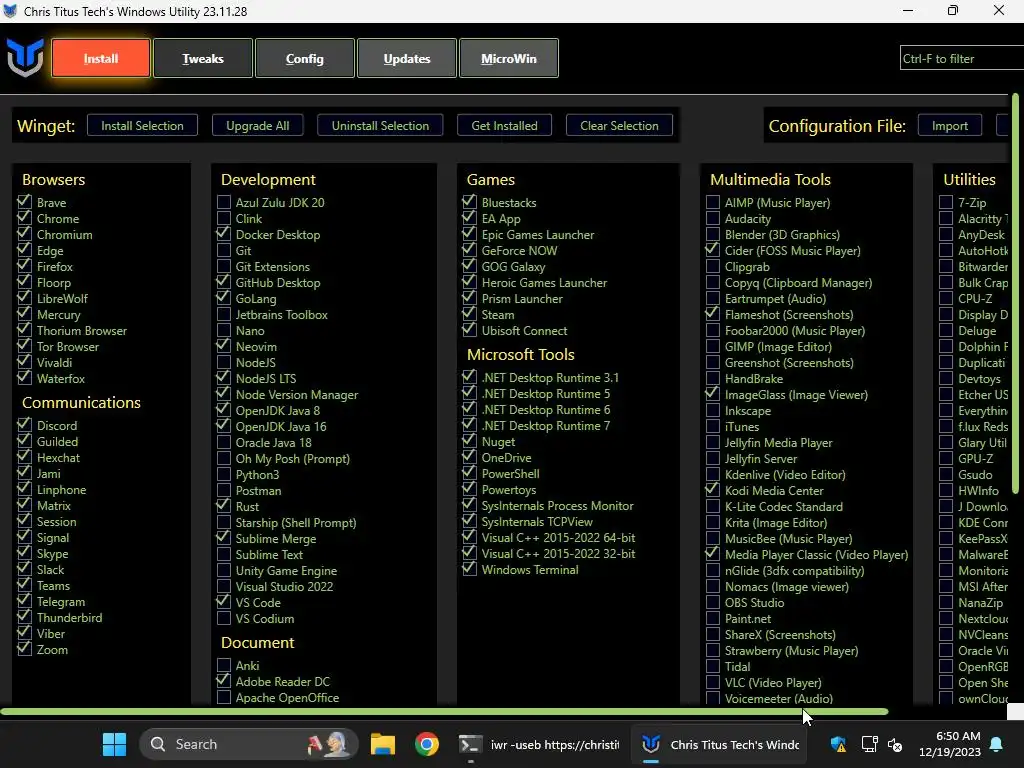Viewport: 1024px width, 768px height.
Task: Click Get Installed button
Action: [504, 125]
